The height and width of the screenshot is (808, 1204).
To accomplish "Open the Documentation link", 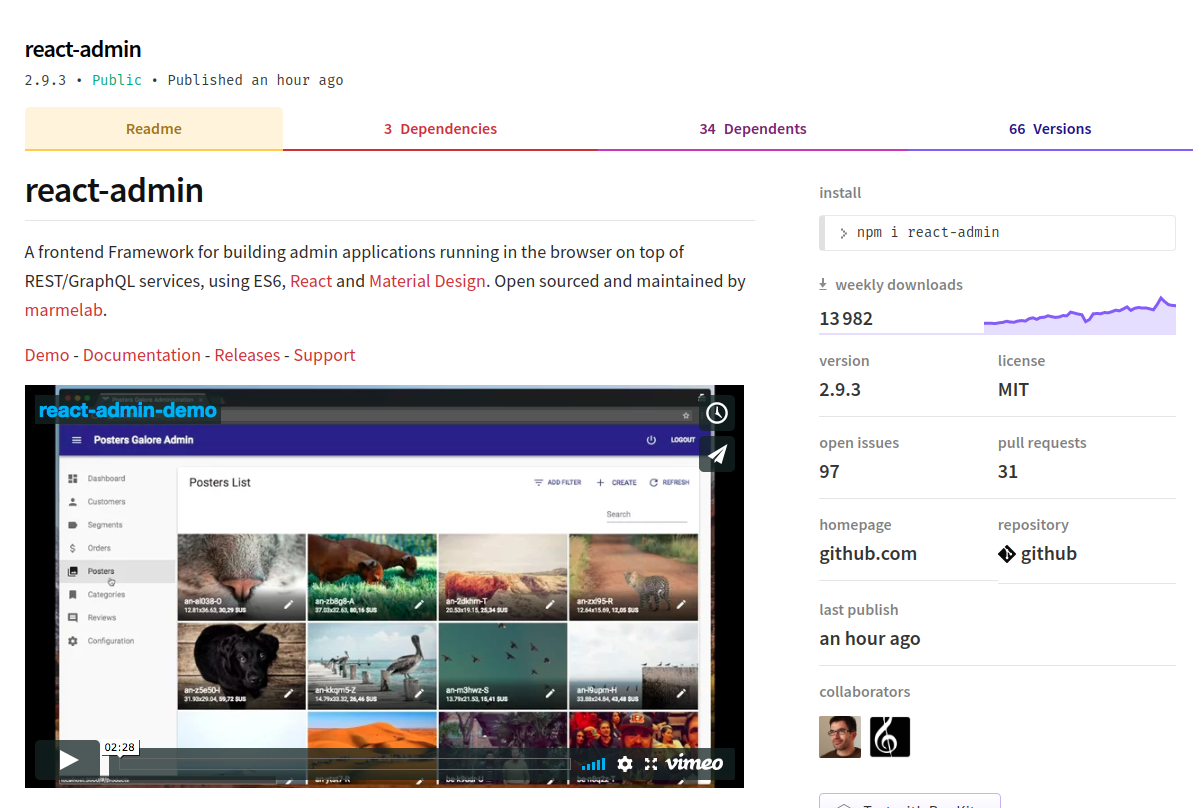I will pyautogui.click(x=142, y=355).
